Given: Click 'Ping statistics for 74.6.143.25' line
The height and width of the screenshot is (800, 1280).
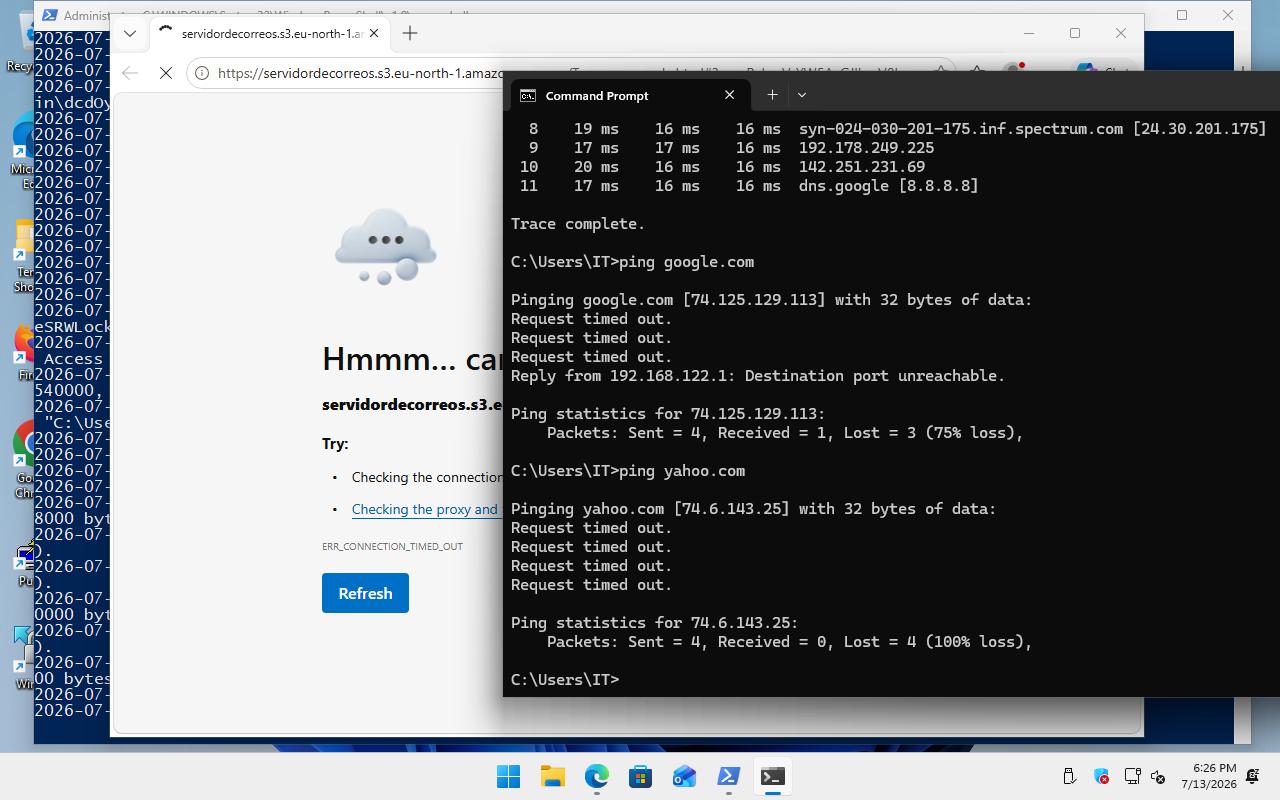Looking at the screenshot, I should tap(655, 623).
